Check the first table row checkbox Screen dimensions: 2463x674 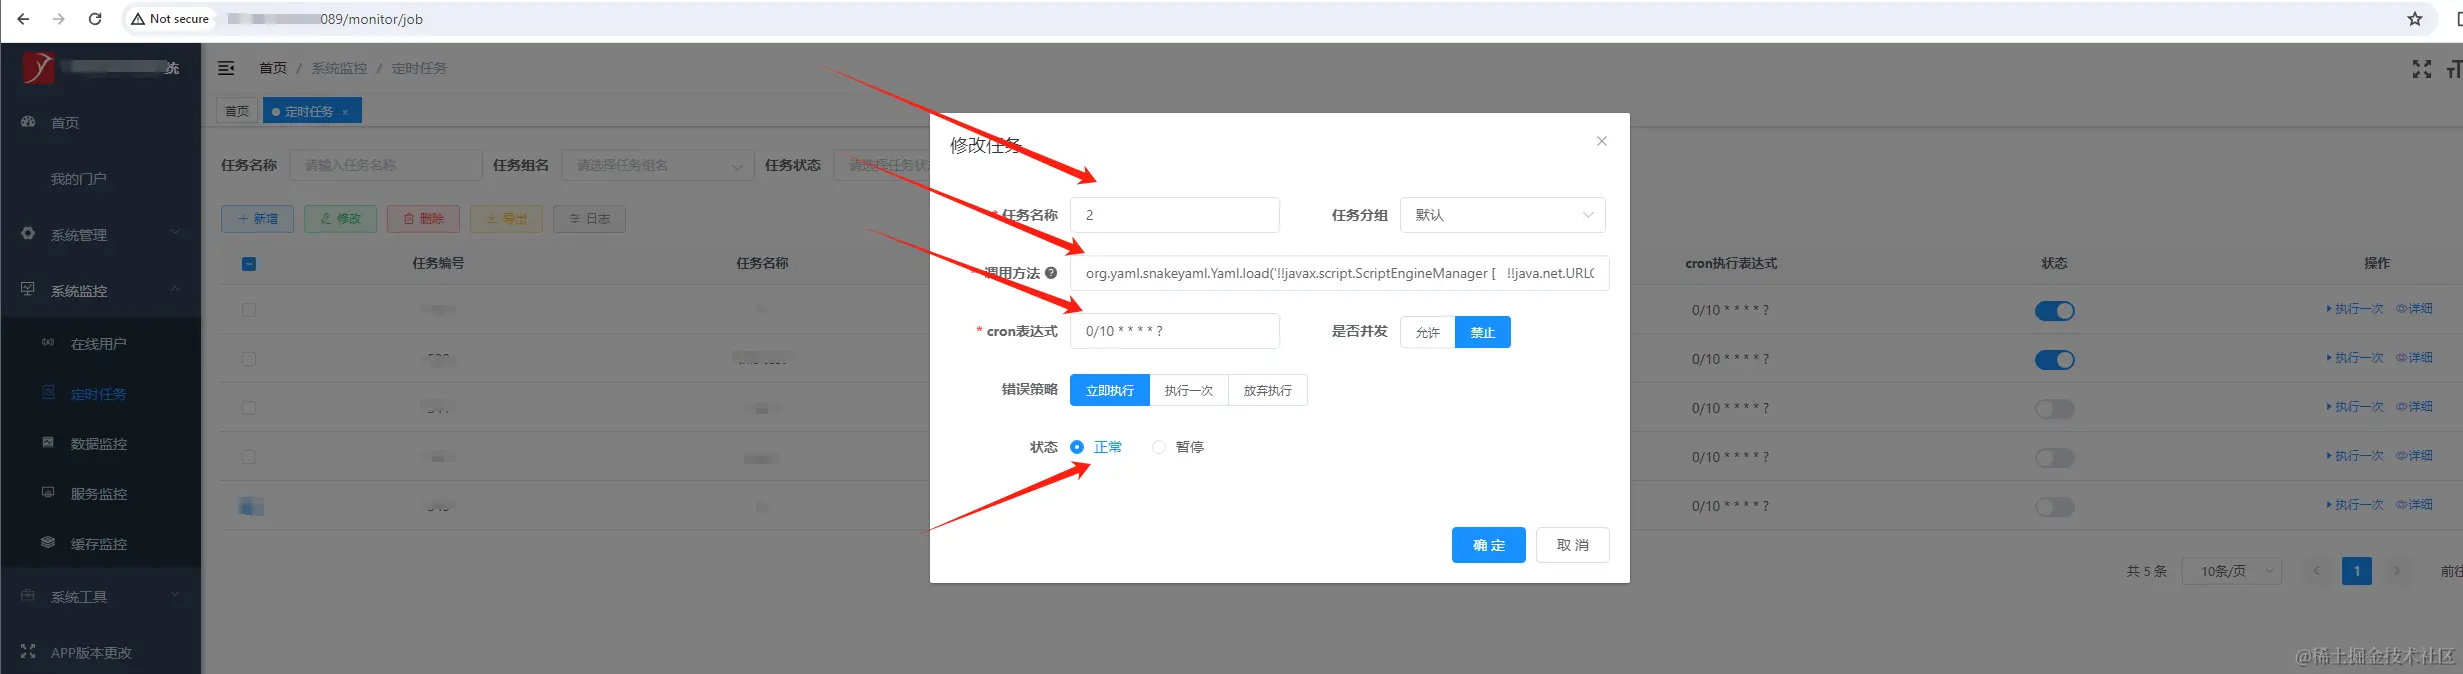[x=249, y=310]
